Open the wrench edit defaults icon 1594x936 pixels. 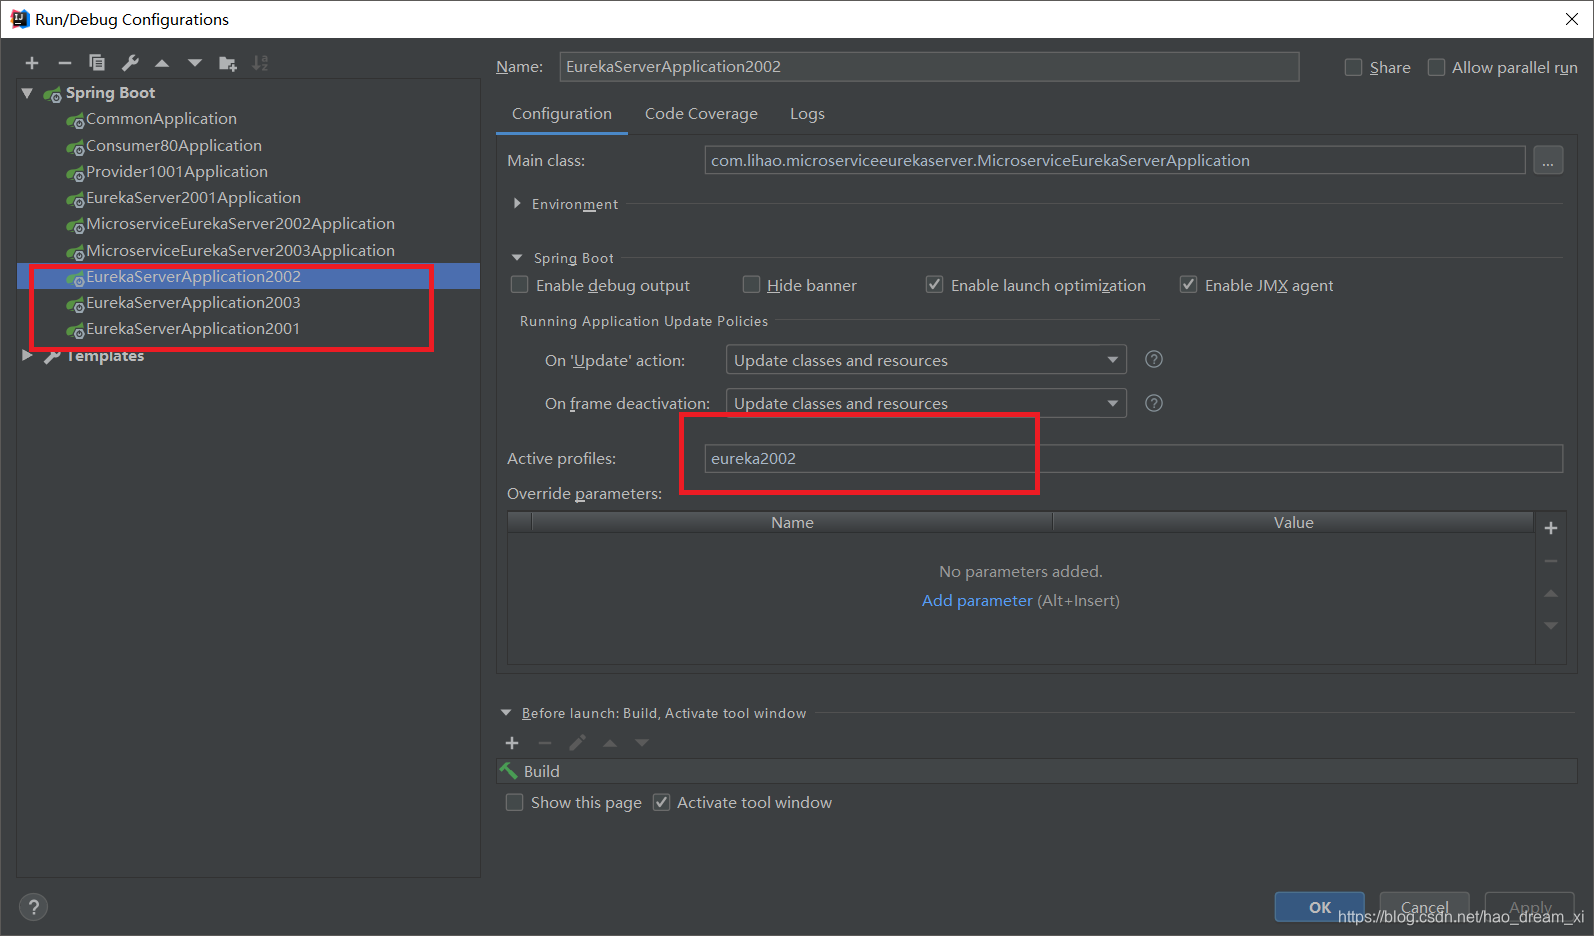[130, 63]
